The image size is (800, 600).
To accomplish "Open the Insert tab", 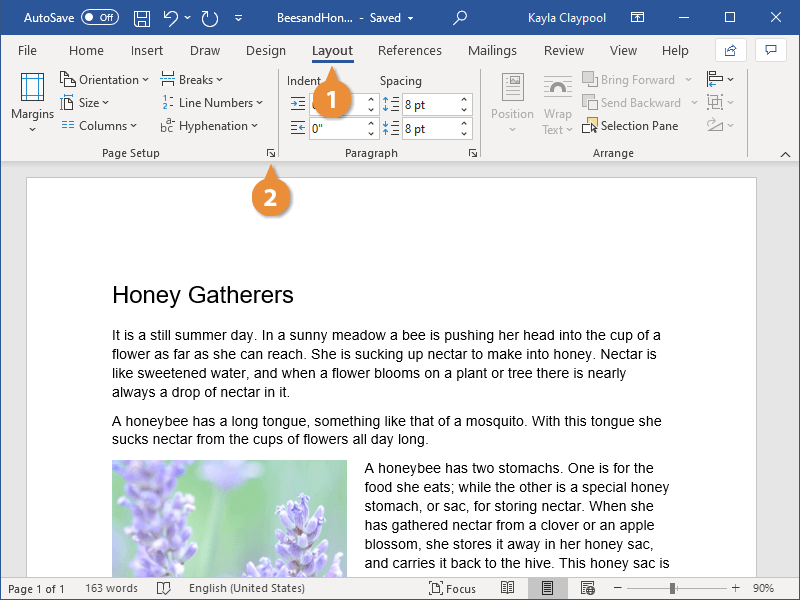I will [147, 51].
